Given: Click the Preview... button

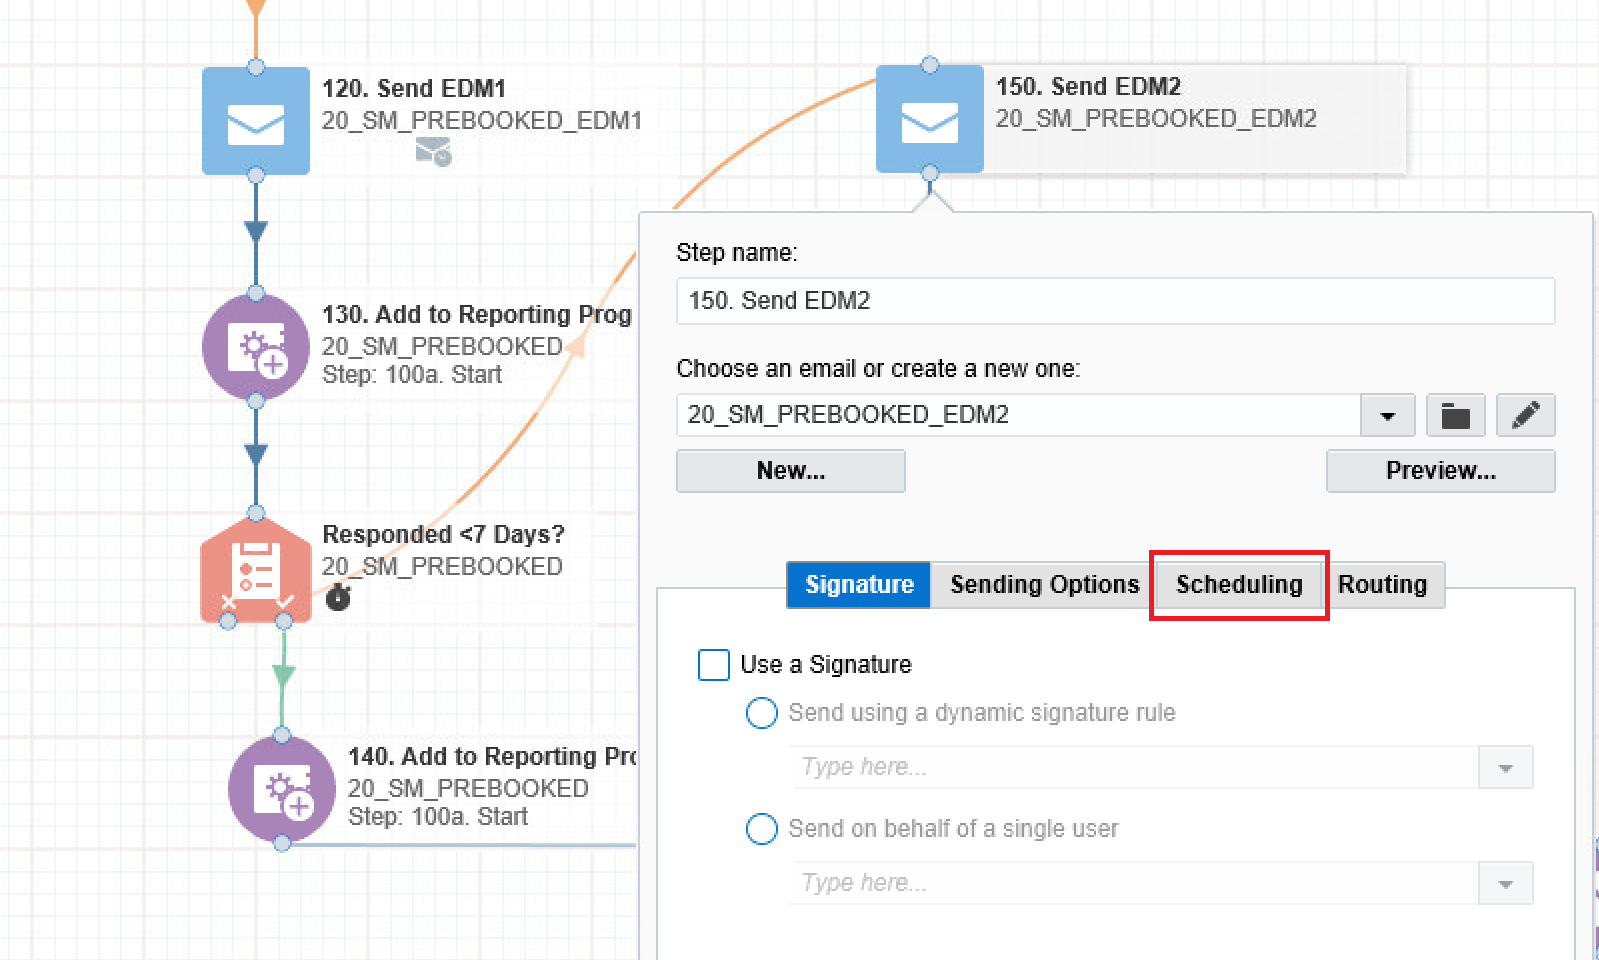Looking at the screenshot, I should click(x=1441, y=471).
